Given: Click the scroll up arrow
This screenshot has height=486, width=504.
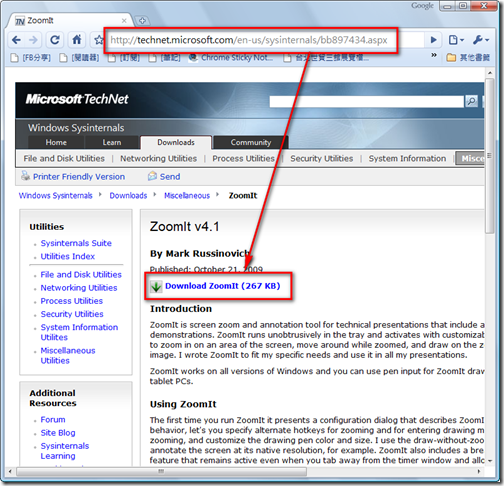Looking at the screenshot, I should (489, 72).
